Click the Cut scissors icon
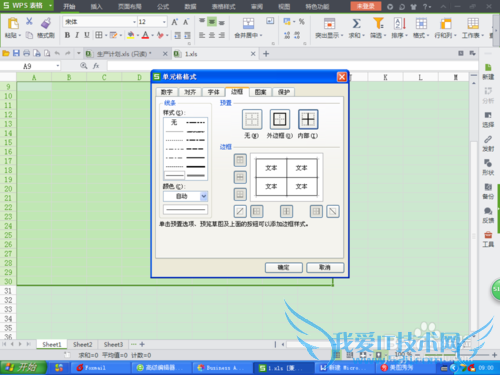The height and width of the screenshot is (375, 500). (29, 22)
